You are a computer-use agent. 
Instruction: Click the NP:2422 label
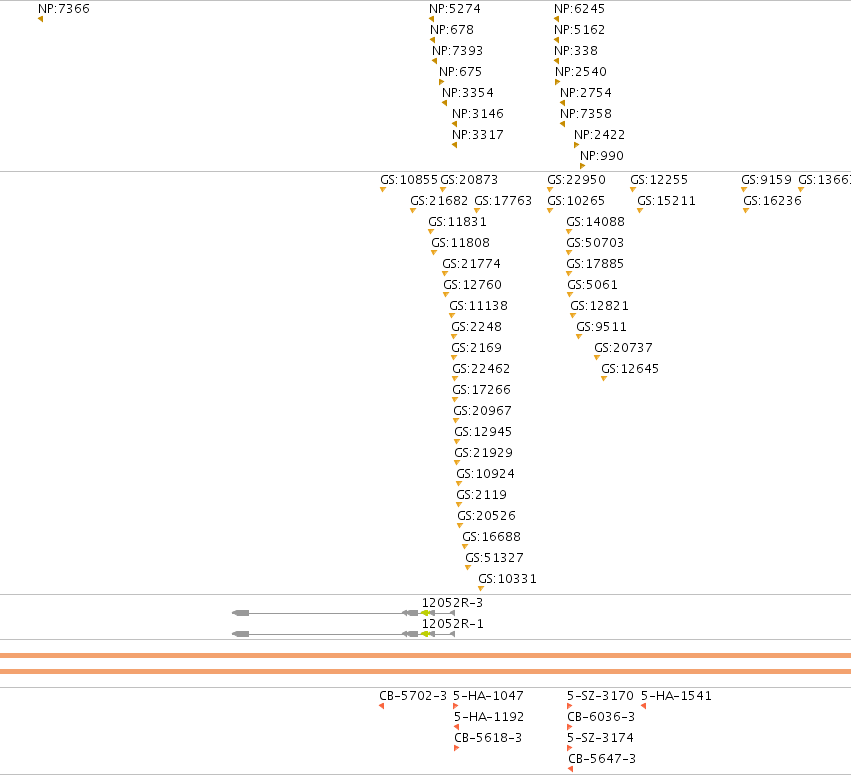pyautogui.click(x=600, y=135)
